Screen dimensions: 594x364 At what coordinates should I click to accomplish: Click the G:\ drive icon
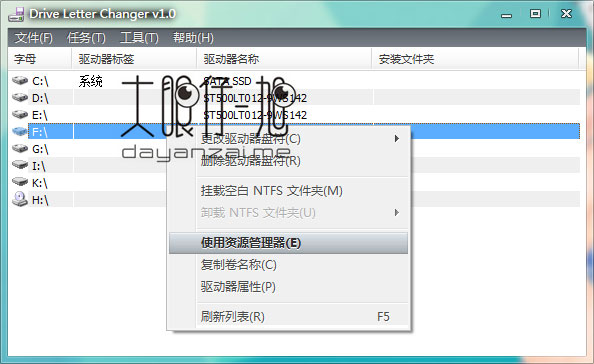20,149
